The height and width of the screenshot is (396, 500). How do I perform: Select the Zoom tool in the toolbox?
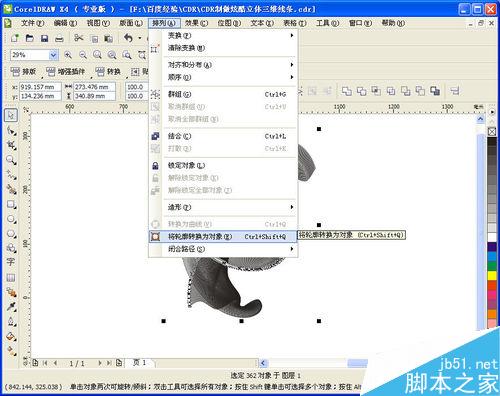tap(11, 160)
